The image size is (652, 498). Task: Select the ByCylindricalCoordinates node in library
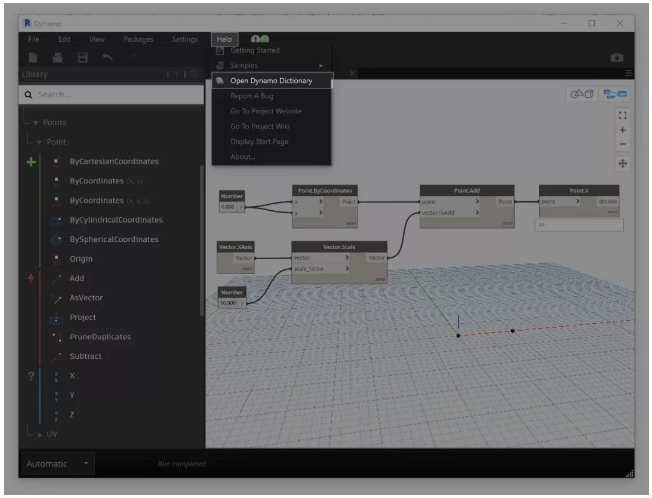(x=115, y=220)
